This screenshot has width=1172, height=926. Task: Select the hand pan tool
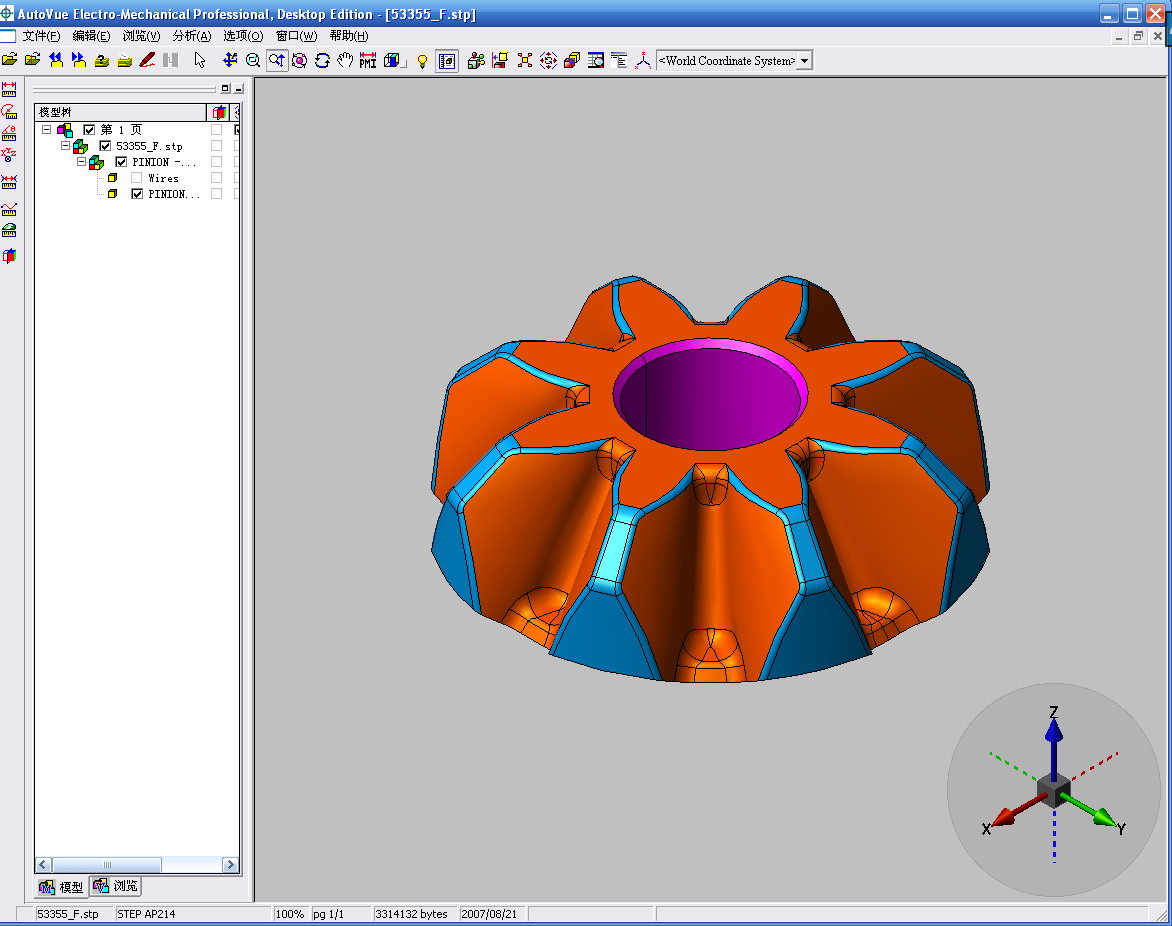(x=345, y=61)
